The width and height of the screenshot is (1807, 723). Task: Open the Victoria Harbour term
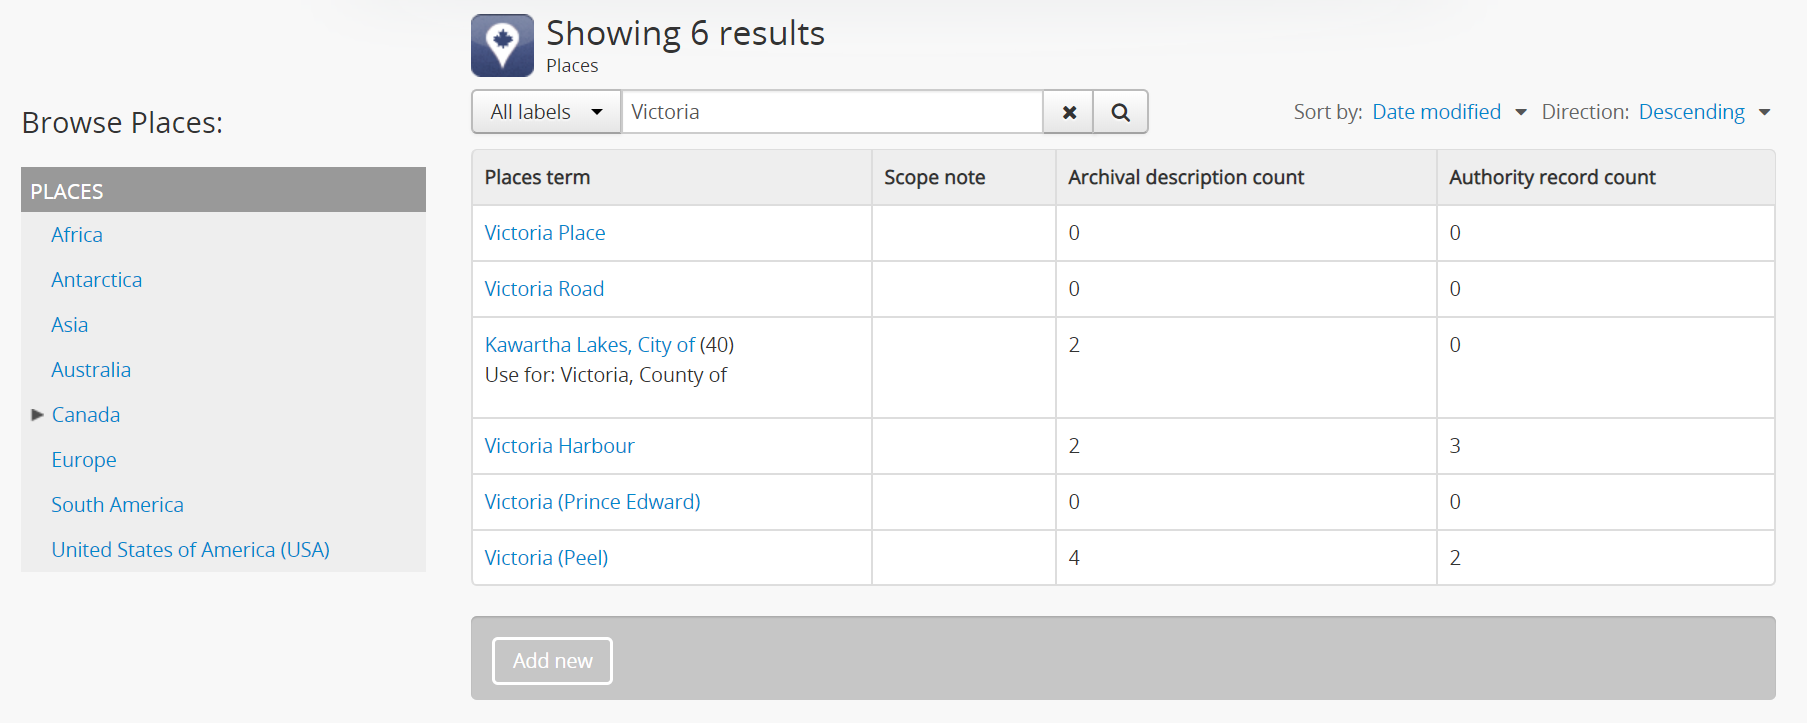559,446
